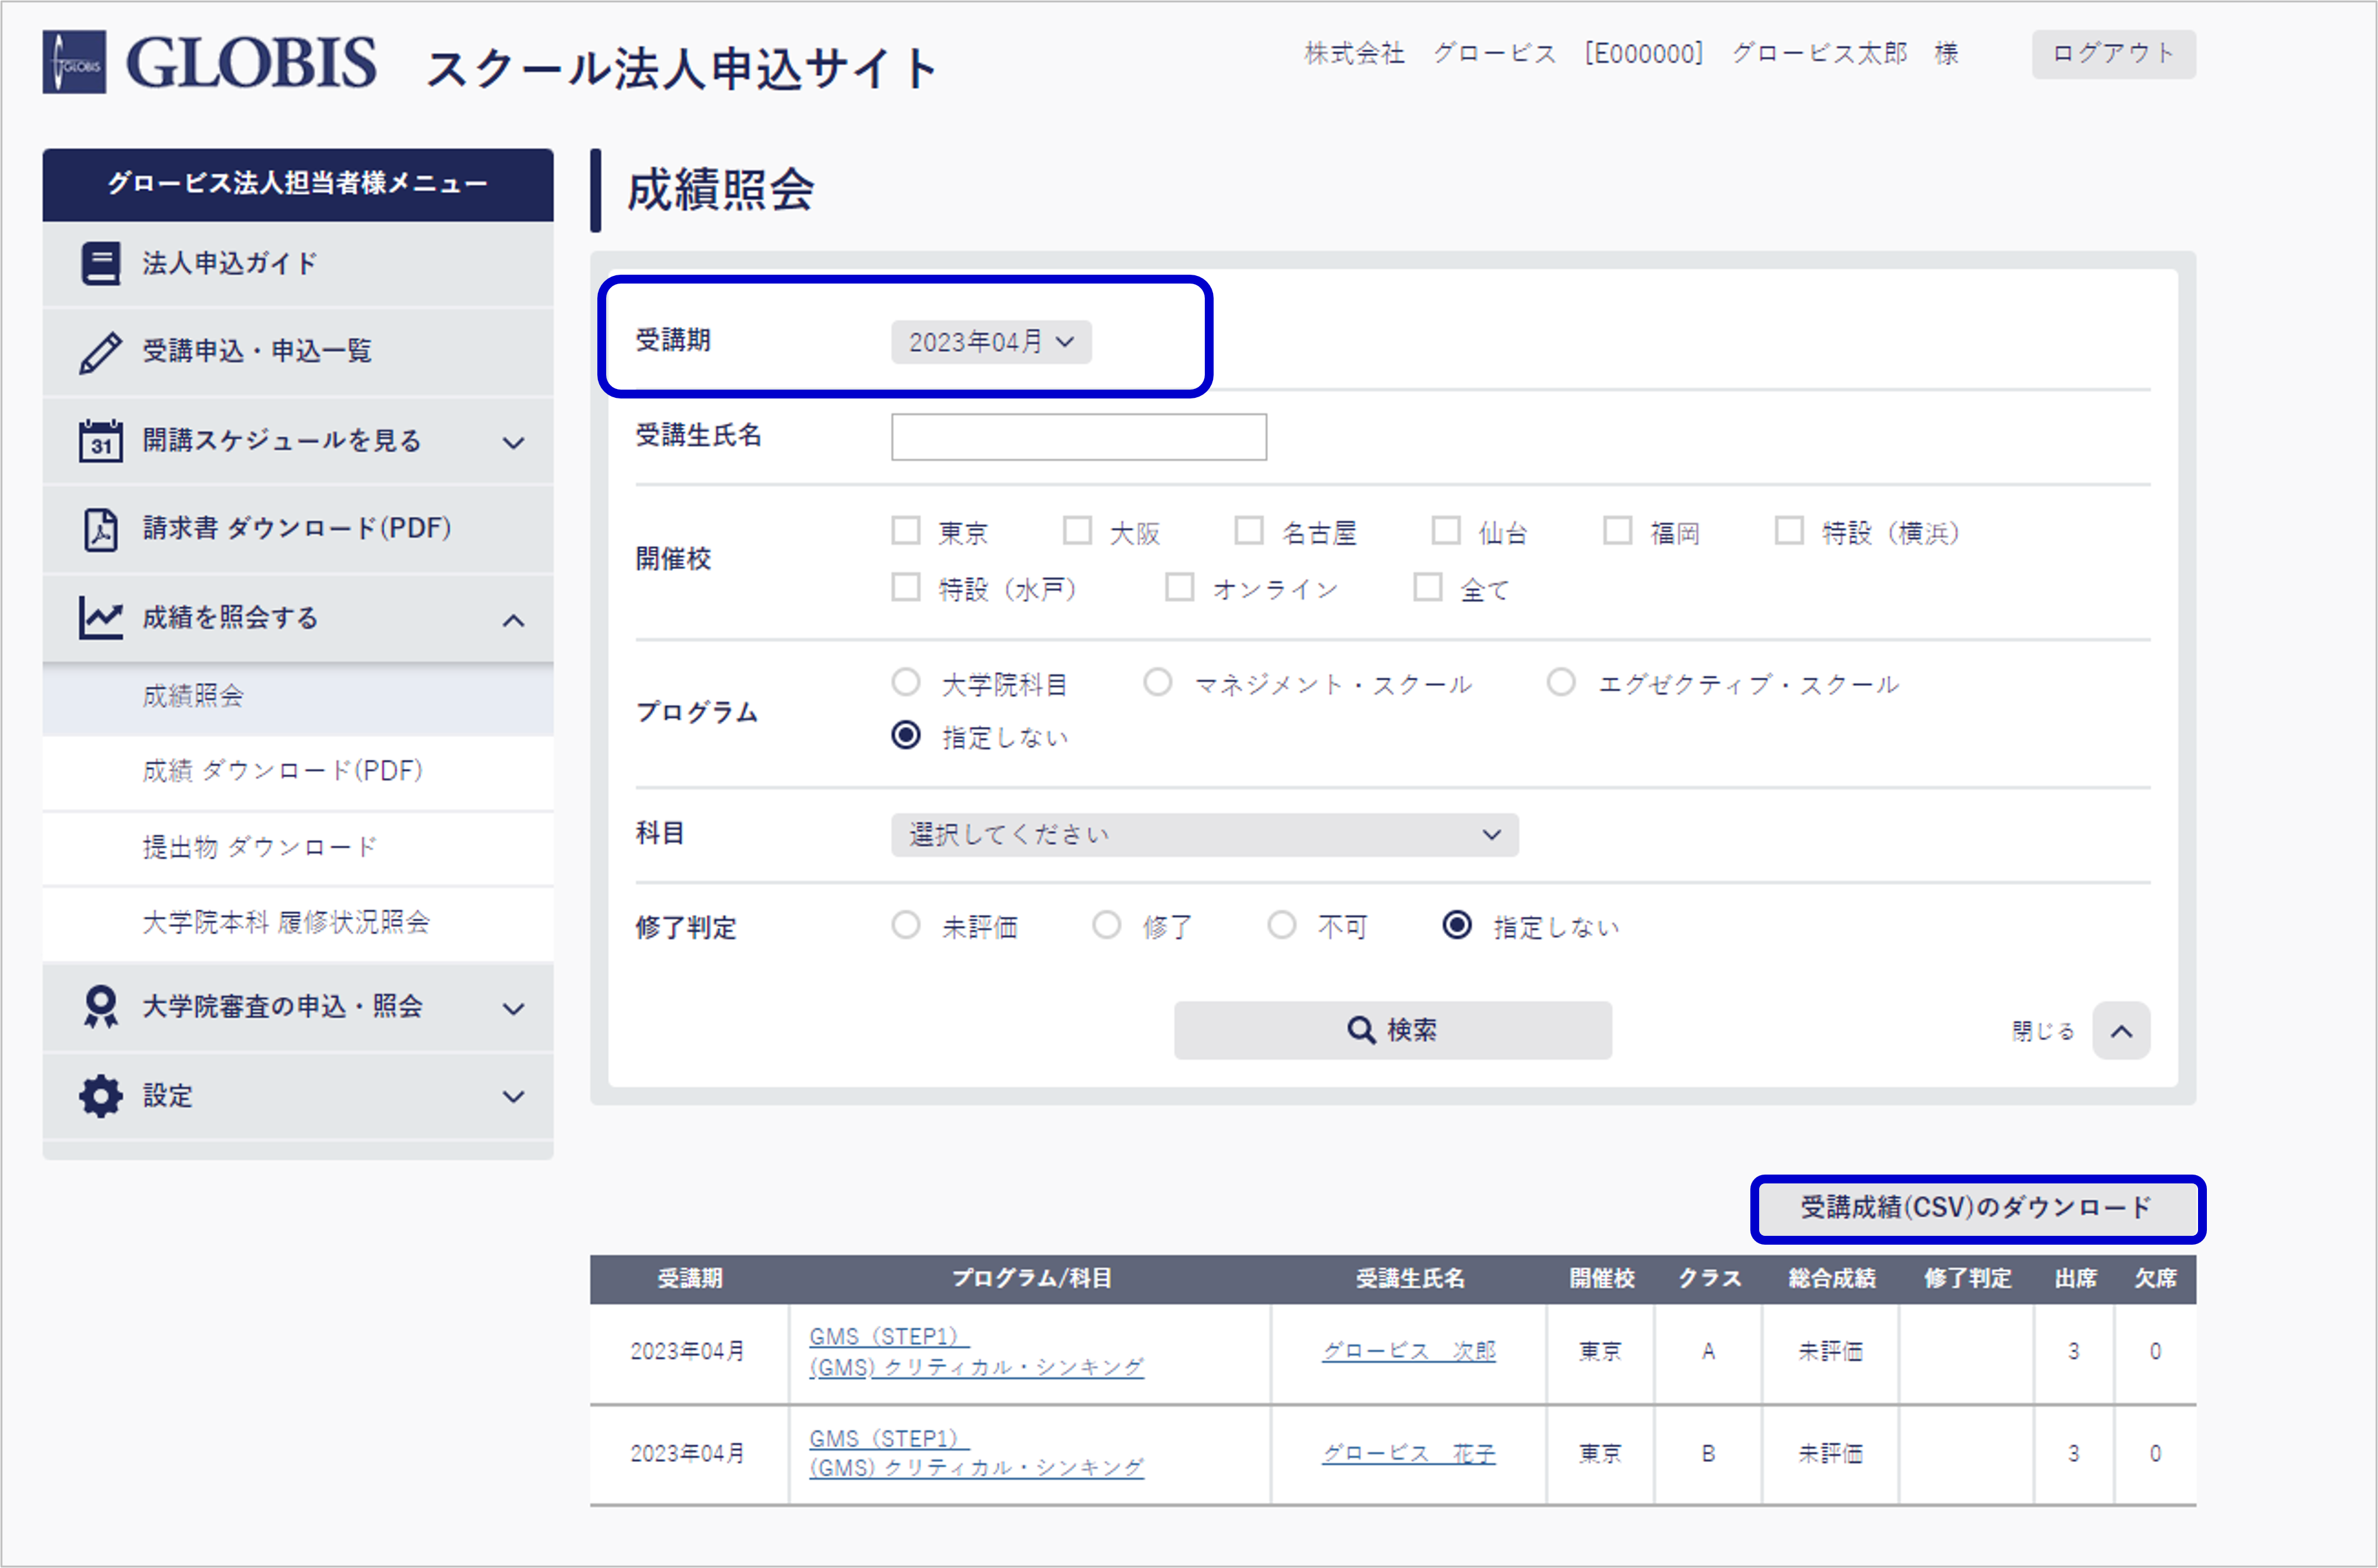
Task: Click the pencil icon for 受講申込・申込一覧
Action: coord(100,352)
